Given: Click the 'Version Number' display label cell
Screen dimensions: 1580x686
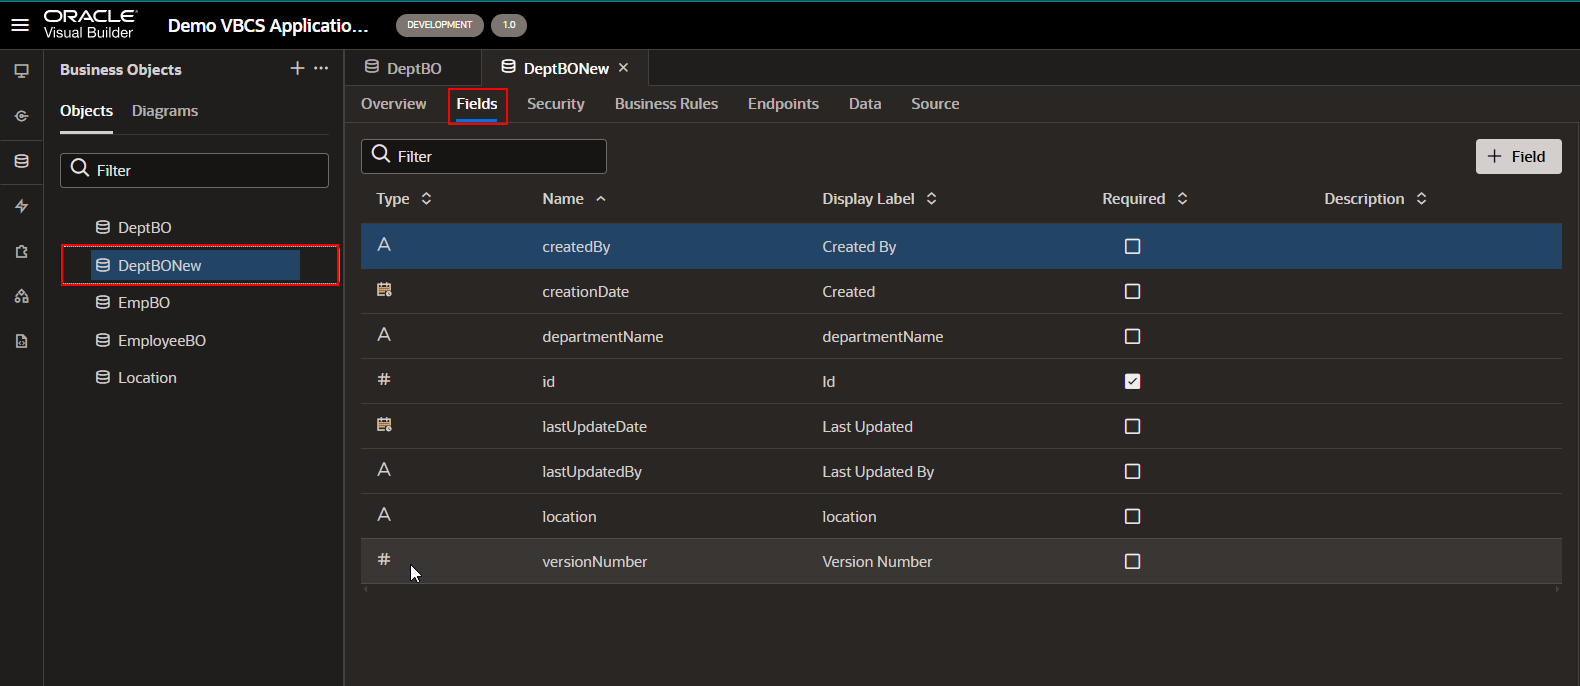Looking at the screenshot, I should click(x=877, y=562).
